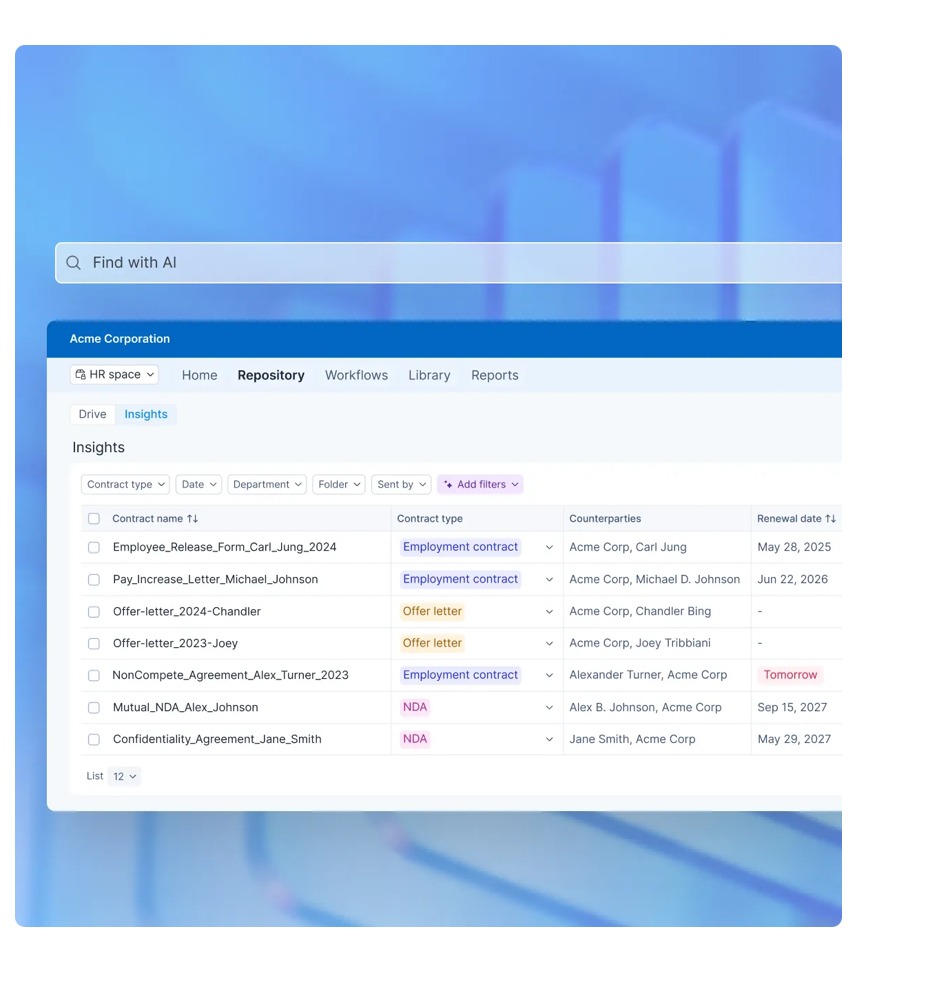Image resolution: width=934 pixels, height=1002 pixels.
Task: Click the Tomorrow renewal badge on NonCompete_Agreement_Alex_Turner_2023
Action: (x=790, y=675)
